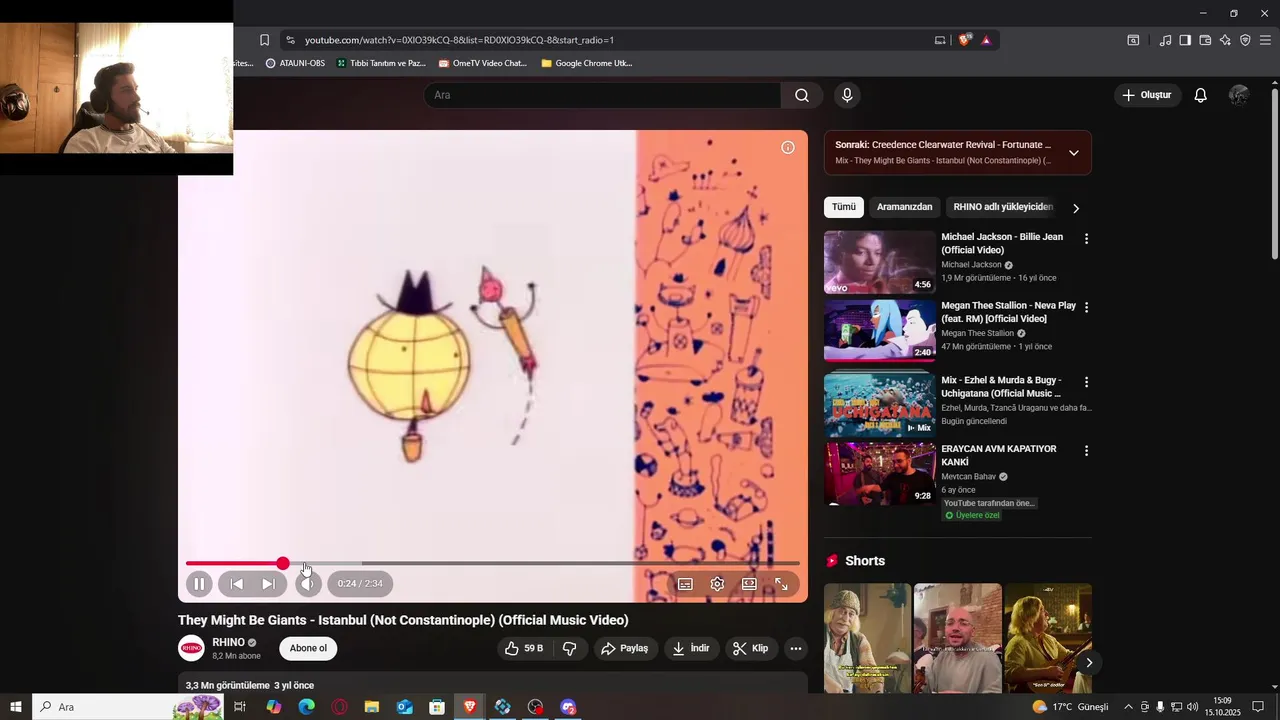The width and height of the screenshot is (1280, 720).
Task: Dislike the video with thumbs-down
Action: [x=570, y=648]
